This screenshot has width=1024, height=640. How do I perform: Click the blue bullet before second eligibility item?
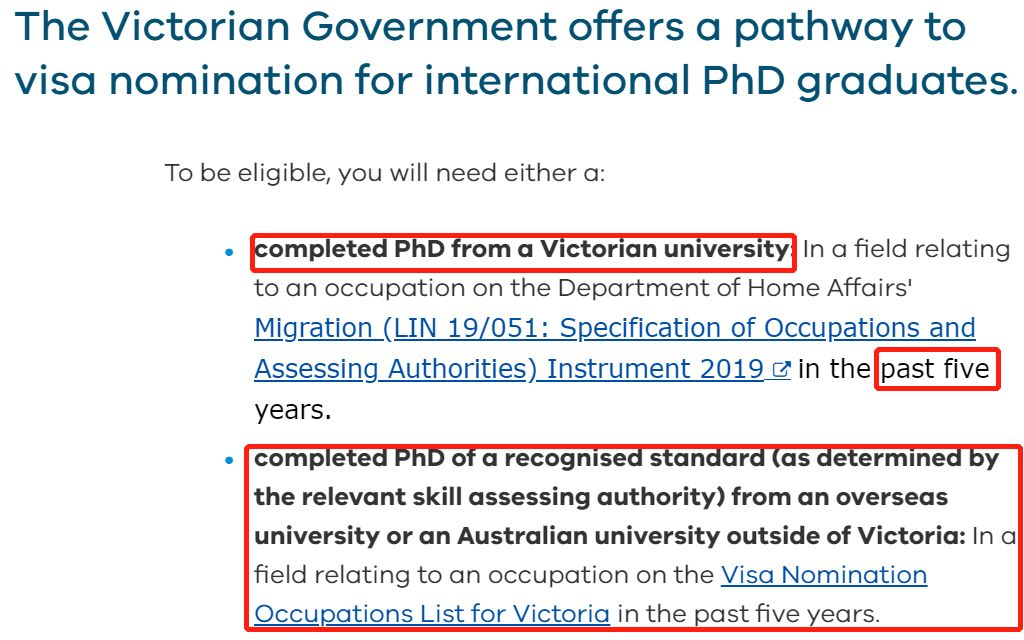(x=229, y=460)
